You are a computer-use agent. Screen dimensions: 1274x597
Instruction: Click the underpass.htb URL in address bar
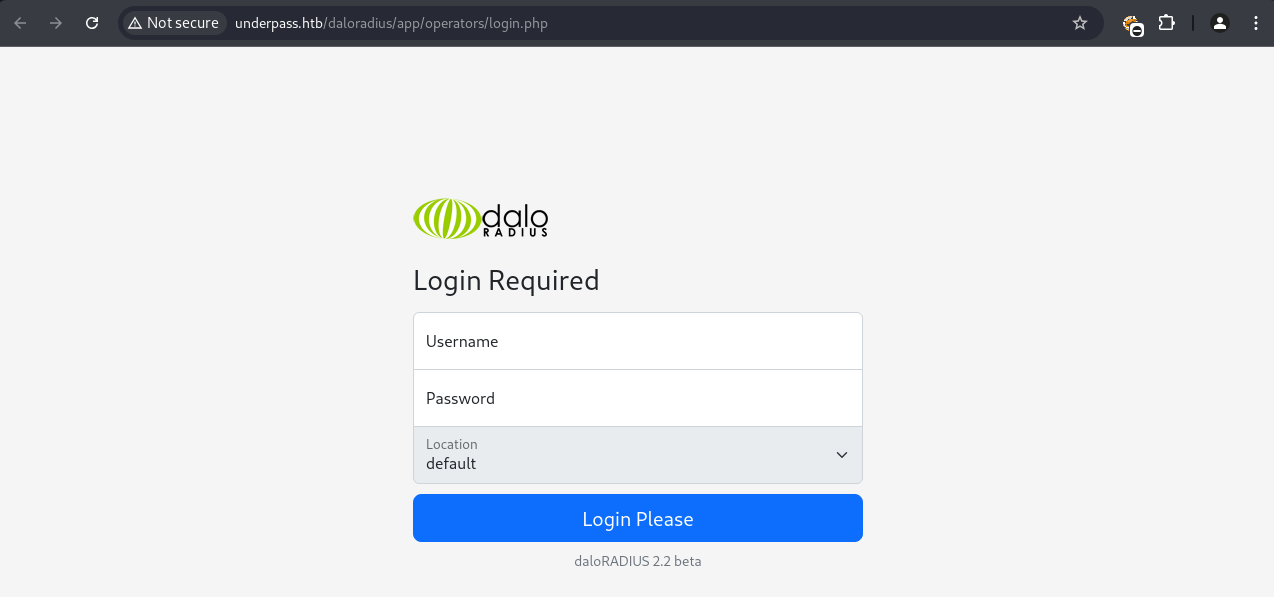[391, 23]
